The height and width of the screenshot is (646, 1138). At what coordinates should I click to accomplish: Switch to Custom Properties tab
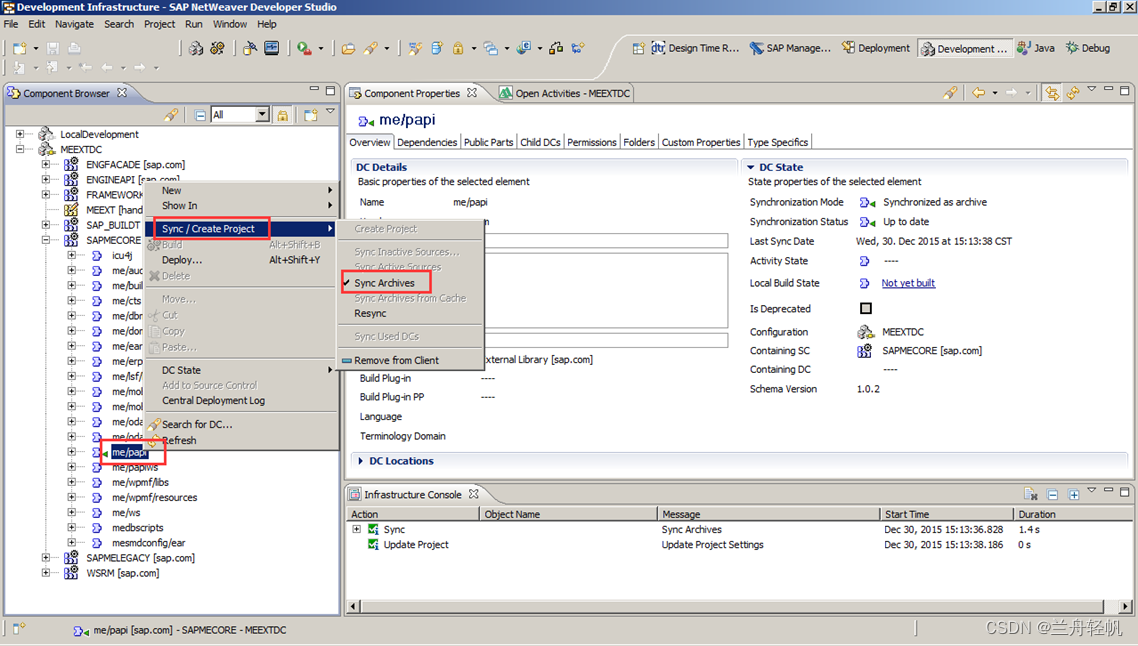tap(700, 142)
